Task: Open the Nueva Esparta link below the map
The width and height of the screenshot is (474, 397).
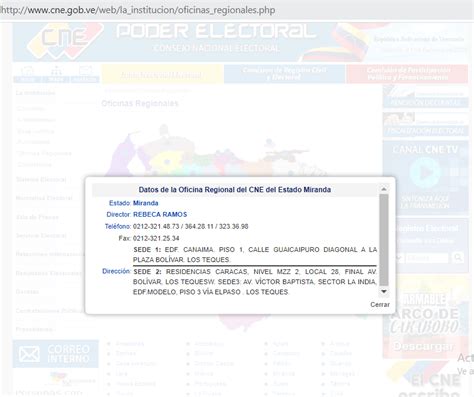Action: point(136,384)
